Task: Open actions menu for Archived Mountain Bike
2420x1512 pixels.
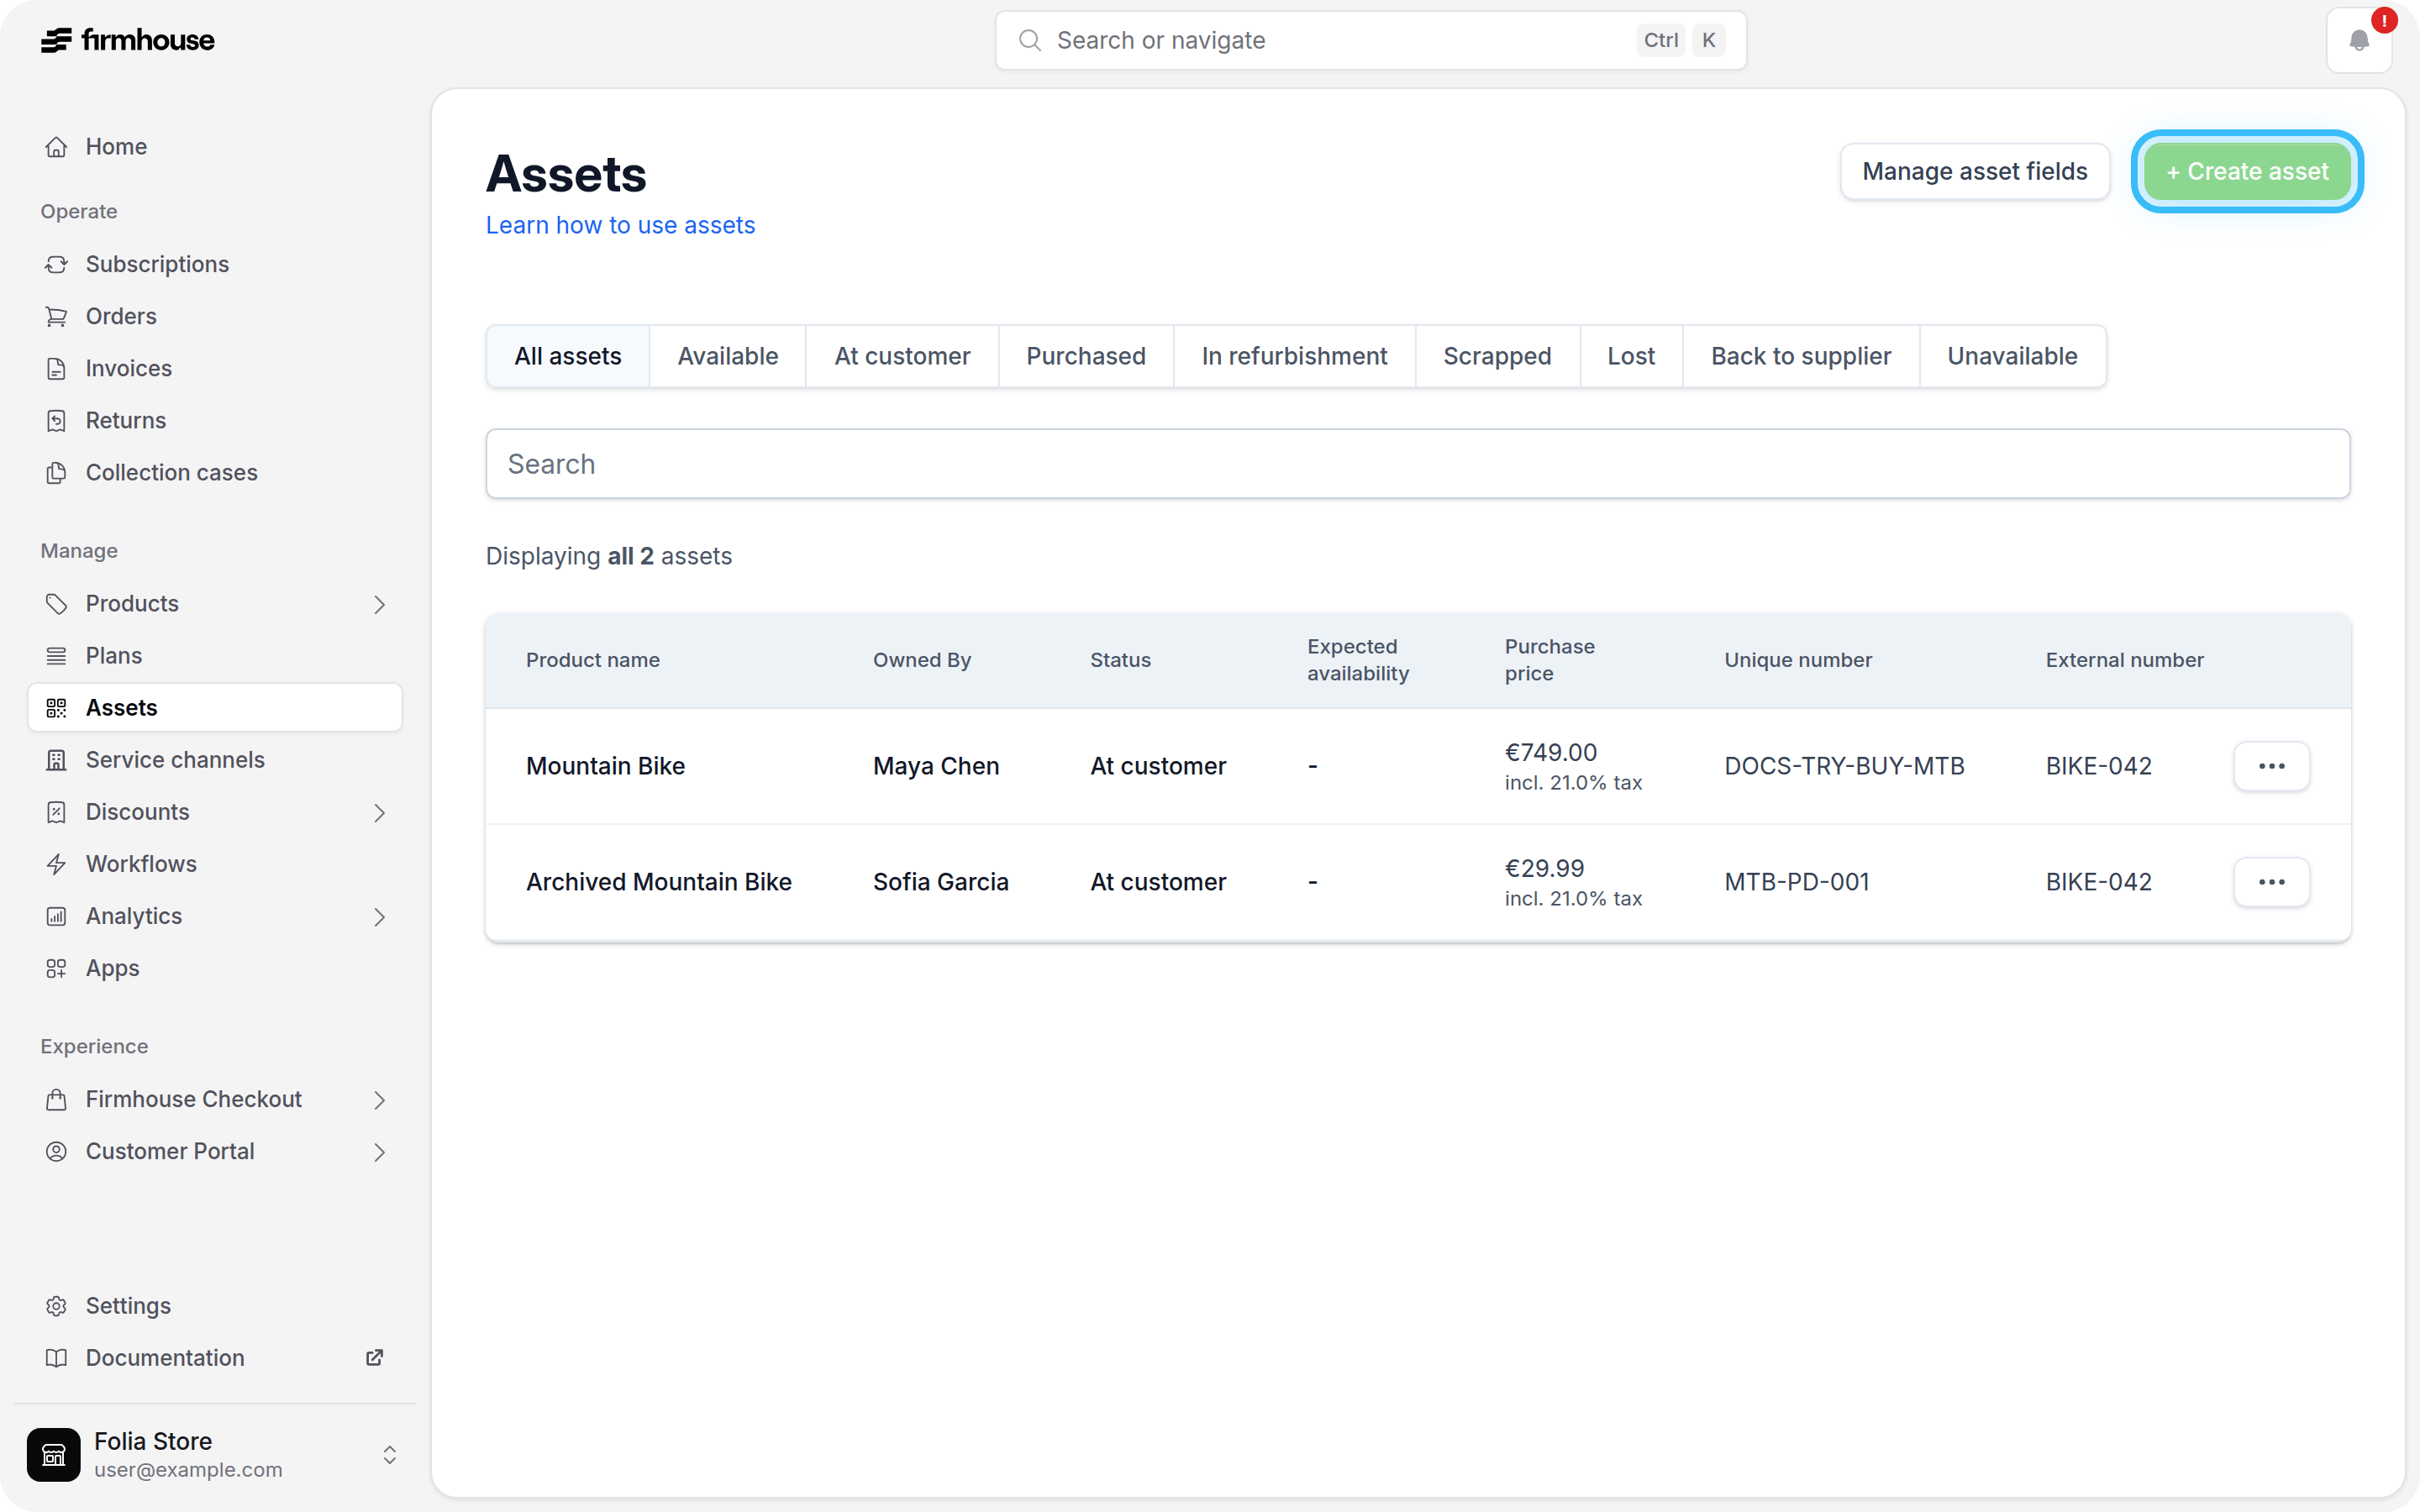Action: click(2271, 882)
